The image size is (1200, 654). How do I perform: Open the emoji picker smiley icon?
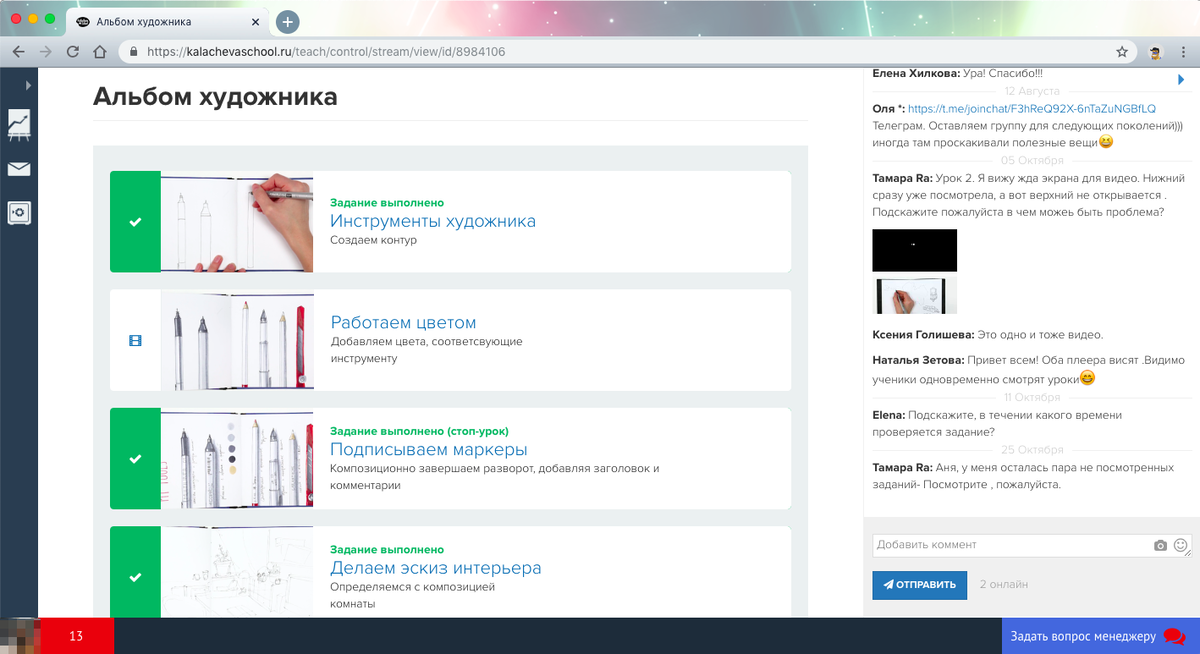[1181, 545]
